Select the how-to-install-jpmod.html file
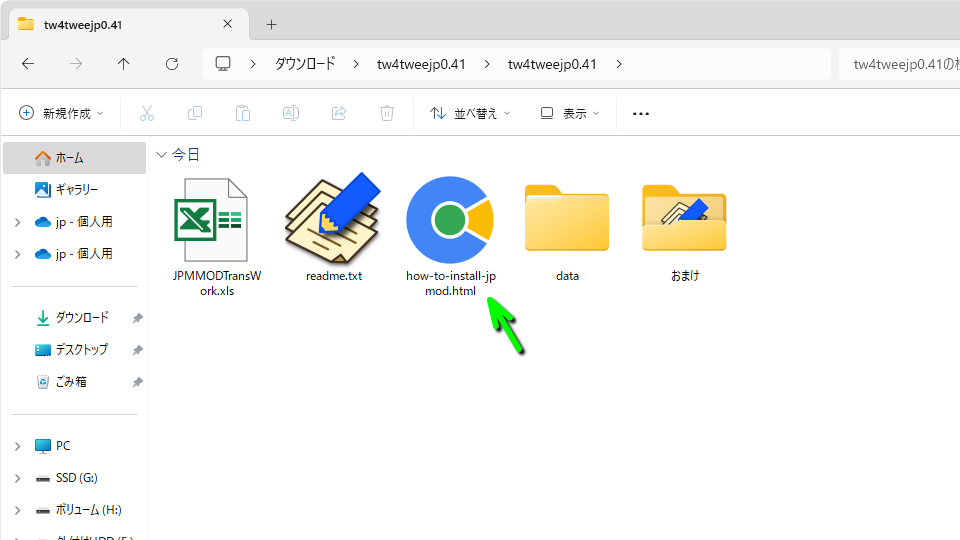960x540 pixels. pos(451,237)
